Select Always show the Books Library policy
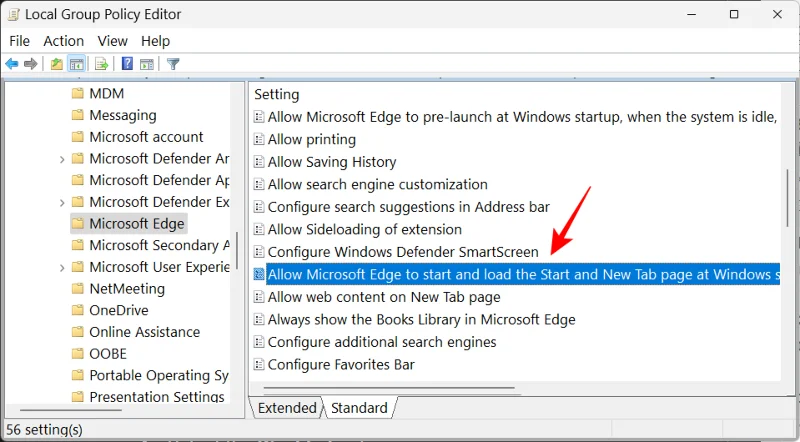The image size is (800, 442). click(421, 320)
